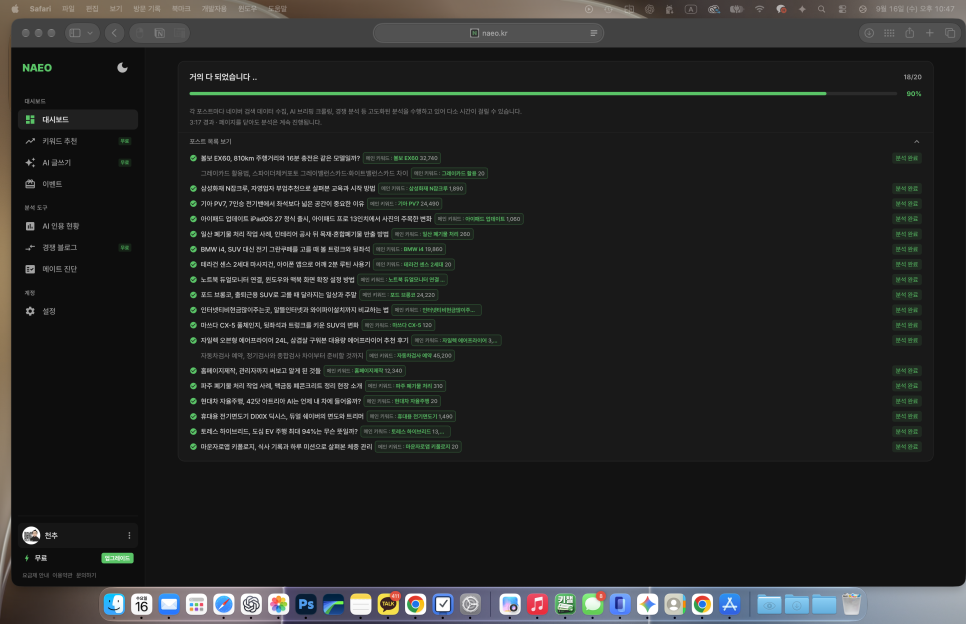This screenshot has height=624, width=966.
Task: Collapse the 포스트 목록 보기 list chevron
Action: (x=917, y=142)
